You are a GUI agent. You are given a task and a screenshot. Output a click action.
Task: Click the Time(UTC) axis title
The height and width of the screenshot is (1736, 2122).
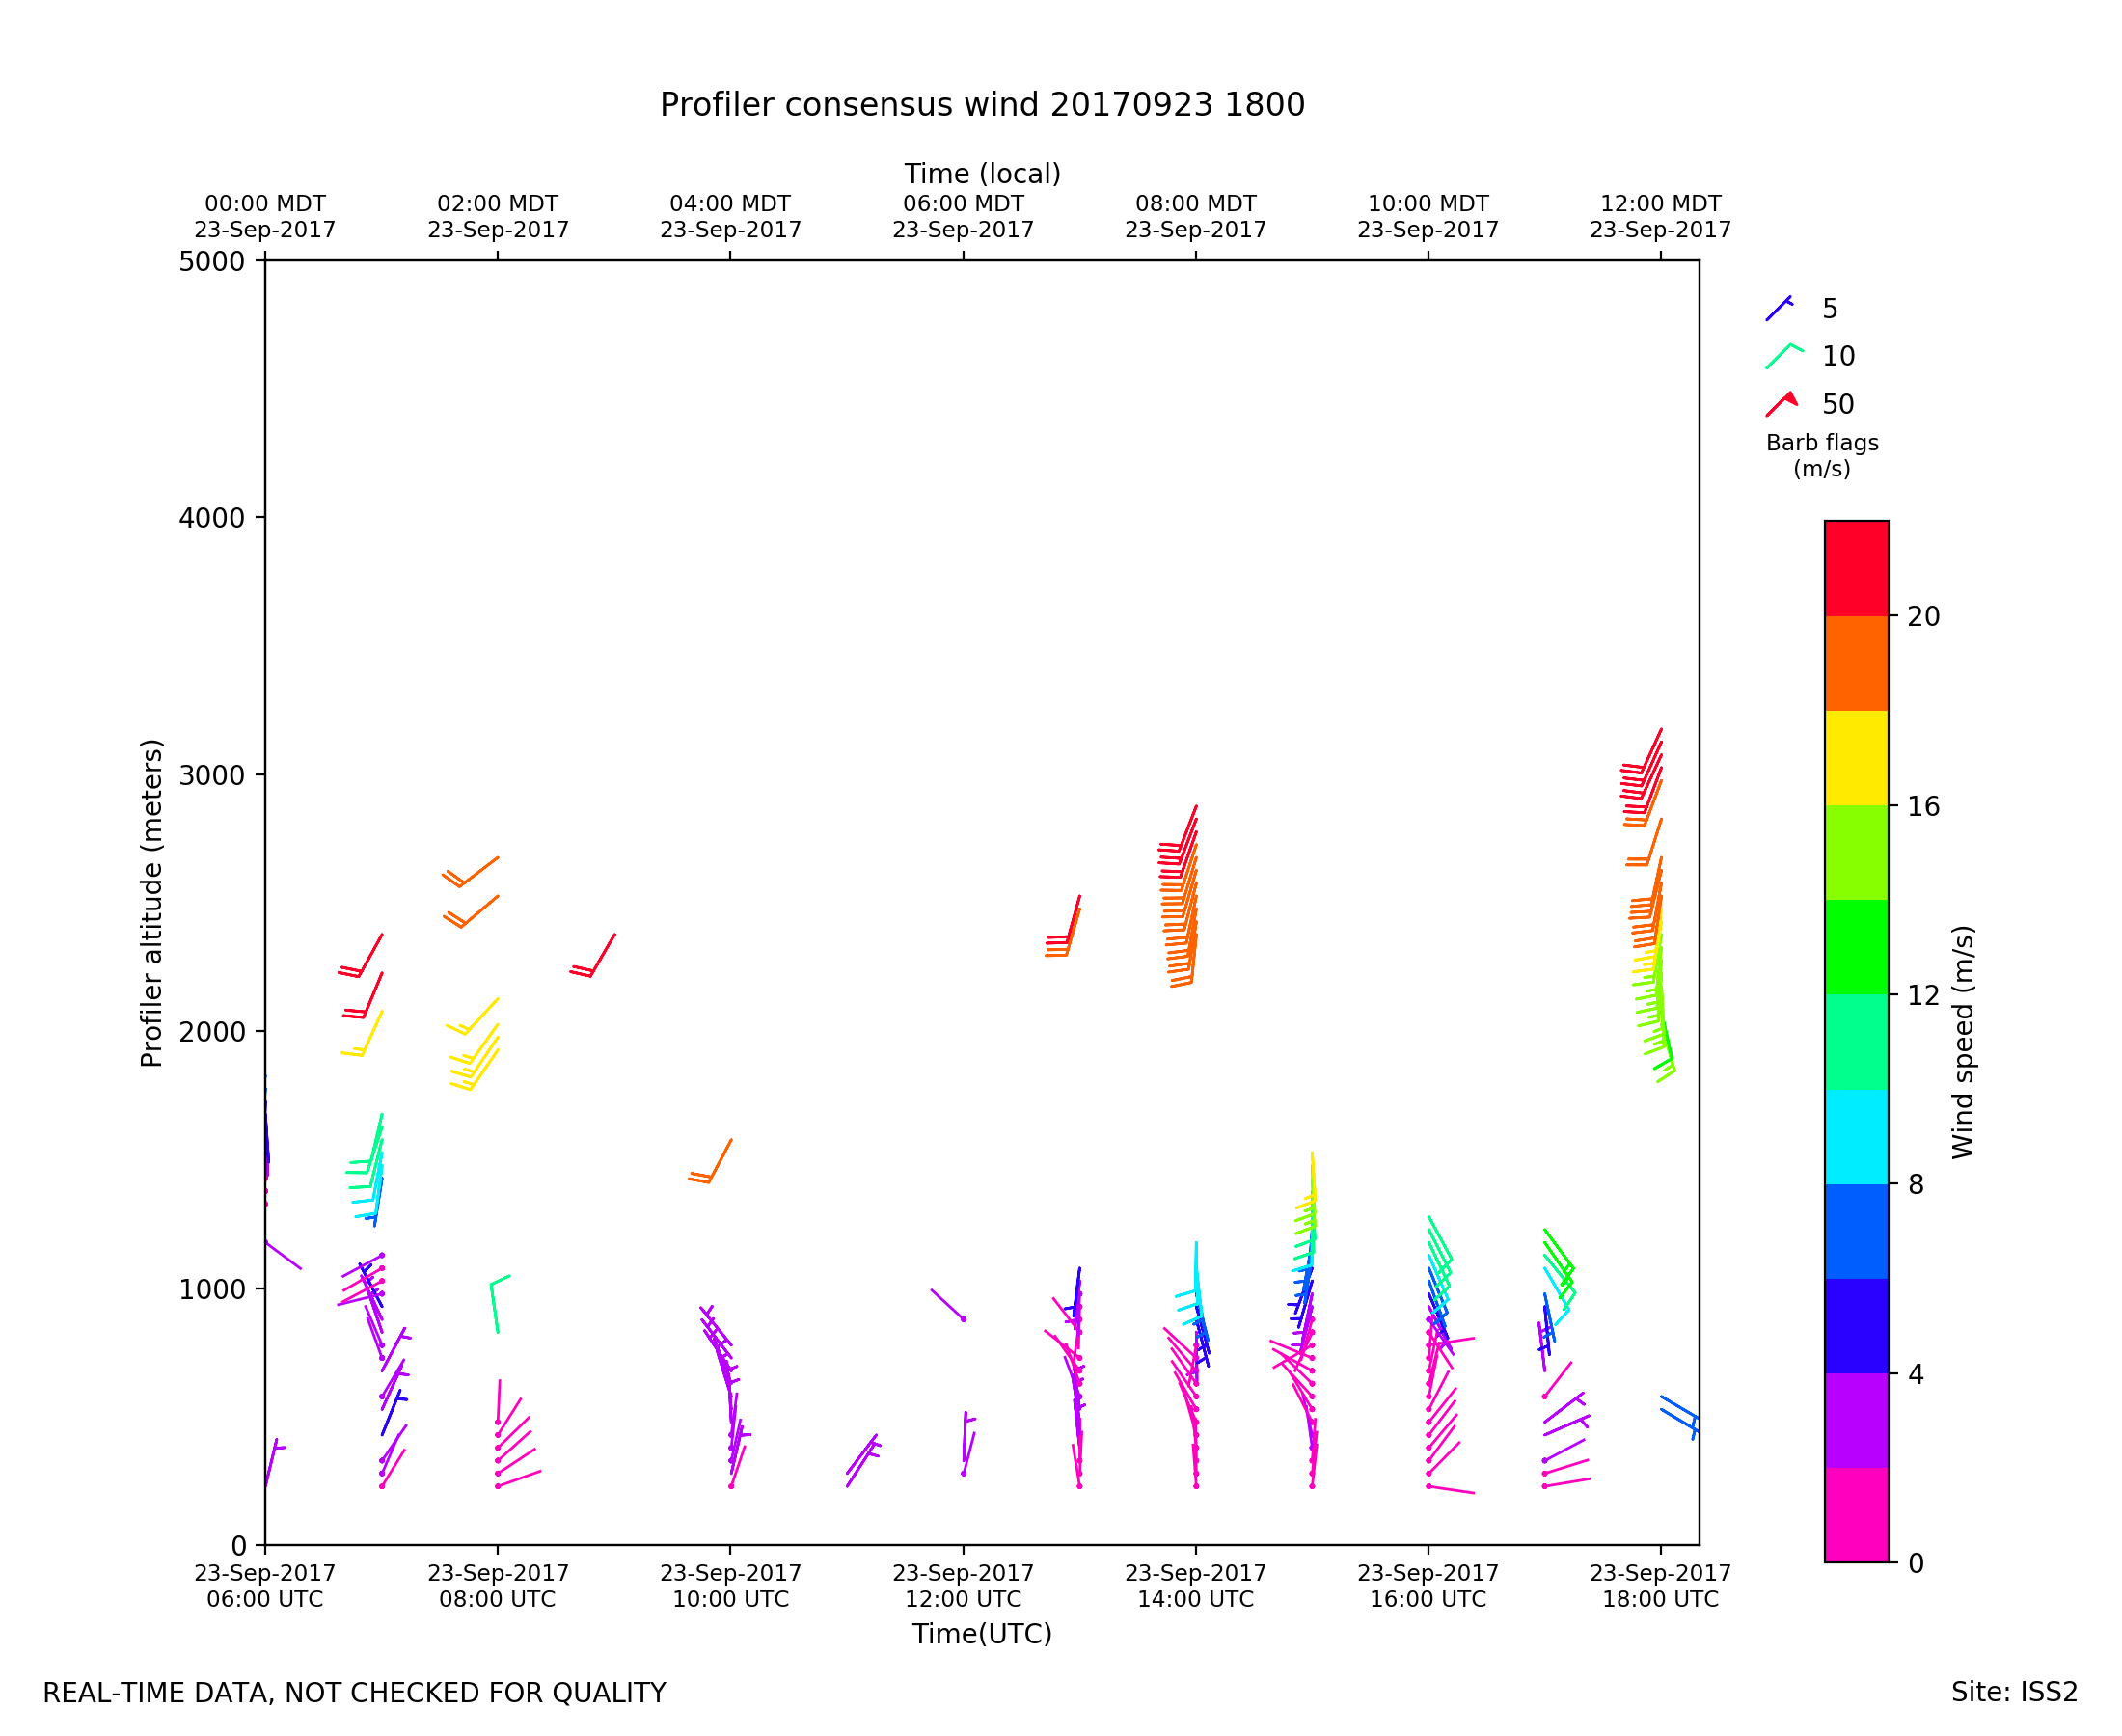[981, 1634]
